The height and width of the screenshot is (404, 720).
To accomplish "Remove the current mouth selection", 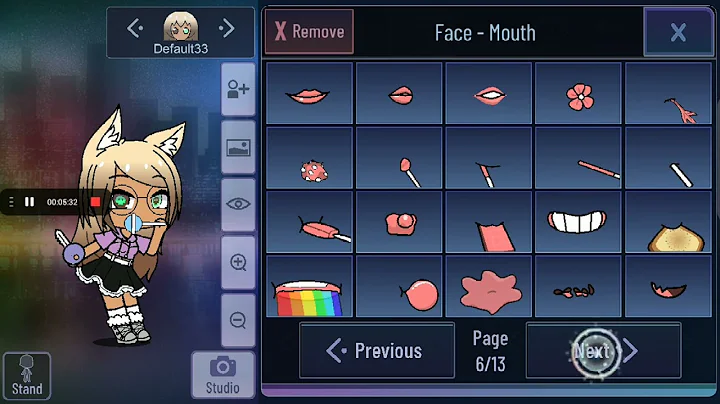I will (x=309, y=32).
